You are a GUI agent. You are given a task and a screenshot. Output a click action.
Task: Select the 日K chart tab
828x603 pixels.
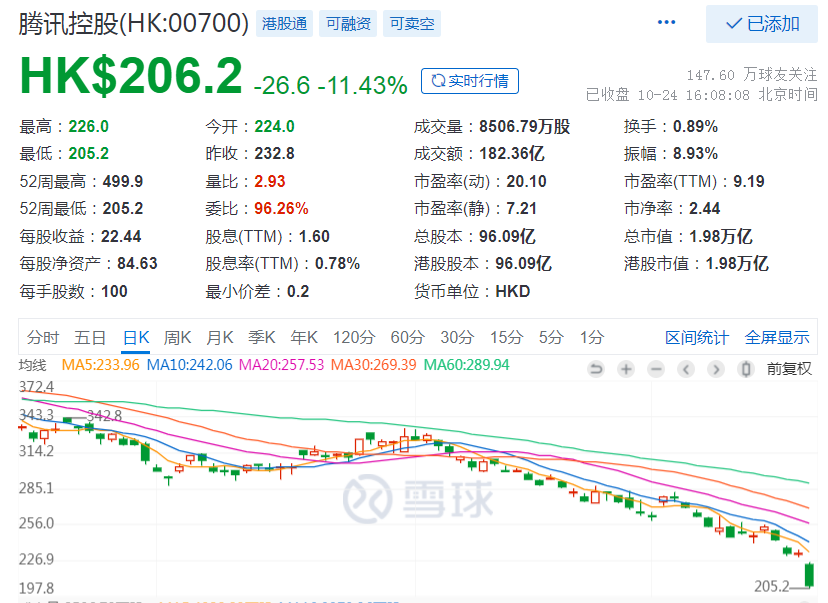(x=136, y=337)
